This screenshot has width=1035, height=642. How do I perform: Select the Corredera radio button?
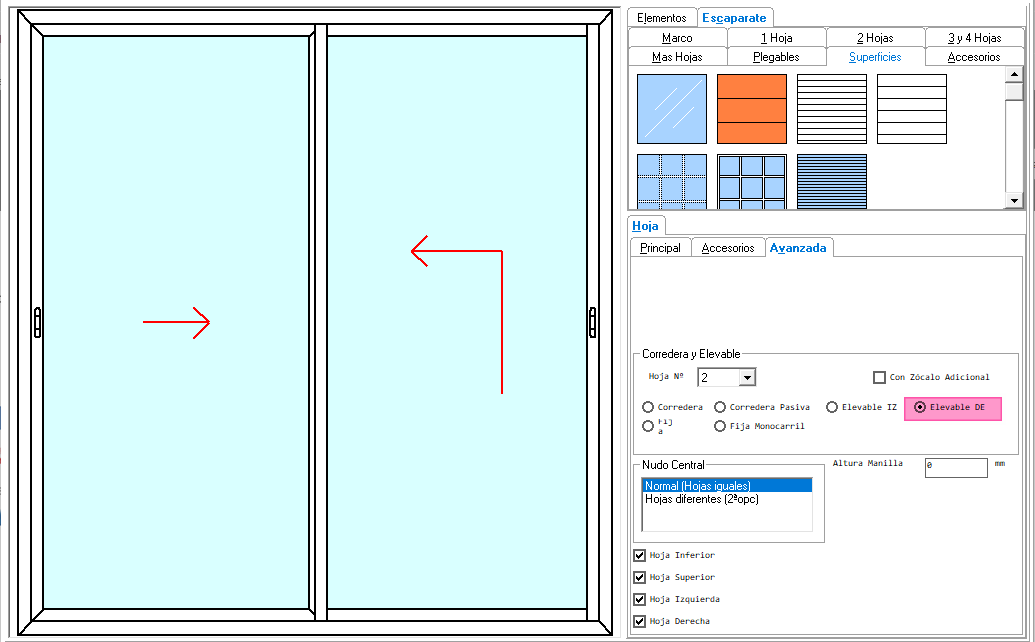[648, 407]
